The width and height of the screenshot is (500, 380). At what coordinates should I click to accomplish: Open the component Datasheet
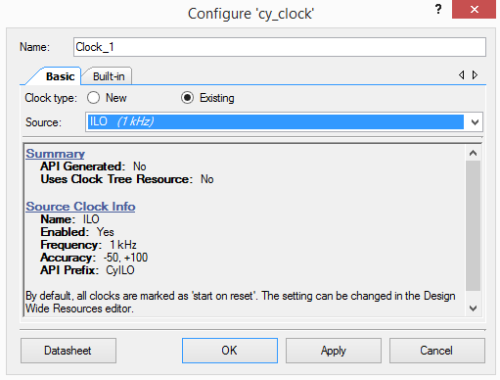click(x=68, y=351)
